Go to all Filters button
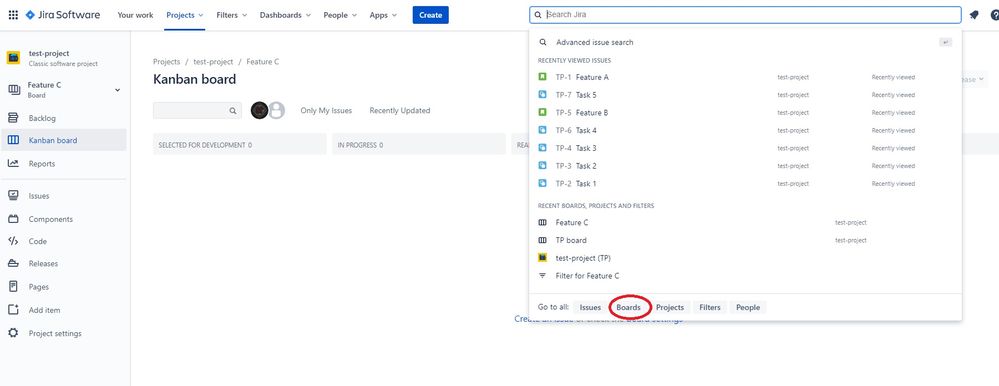 coord(710,307)
